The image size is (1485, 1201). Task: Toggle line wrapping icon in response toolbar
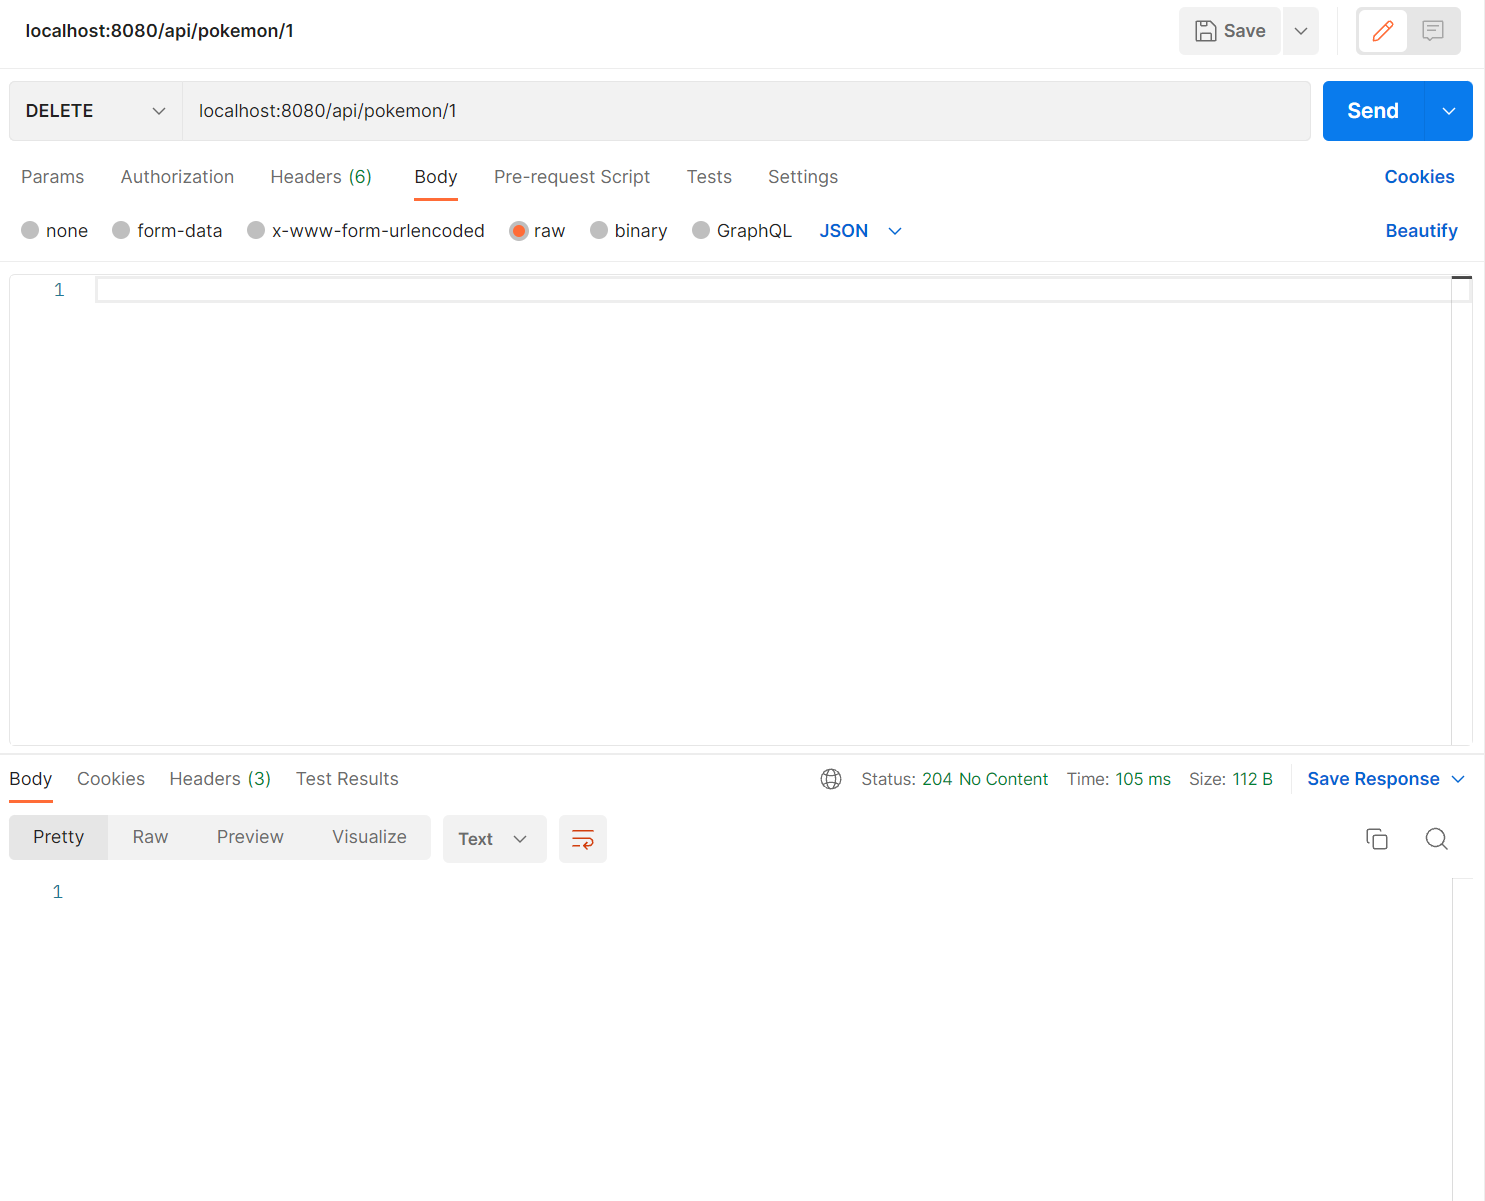point(583,839)
